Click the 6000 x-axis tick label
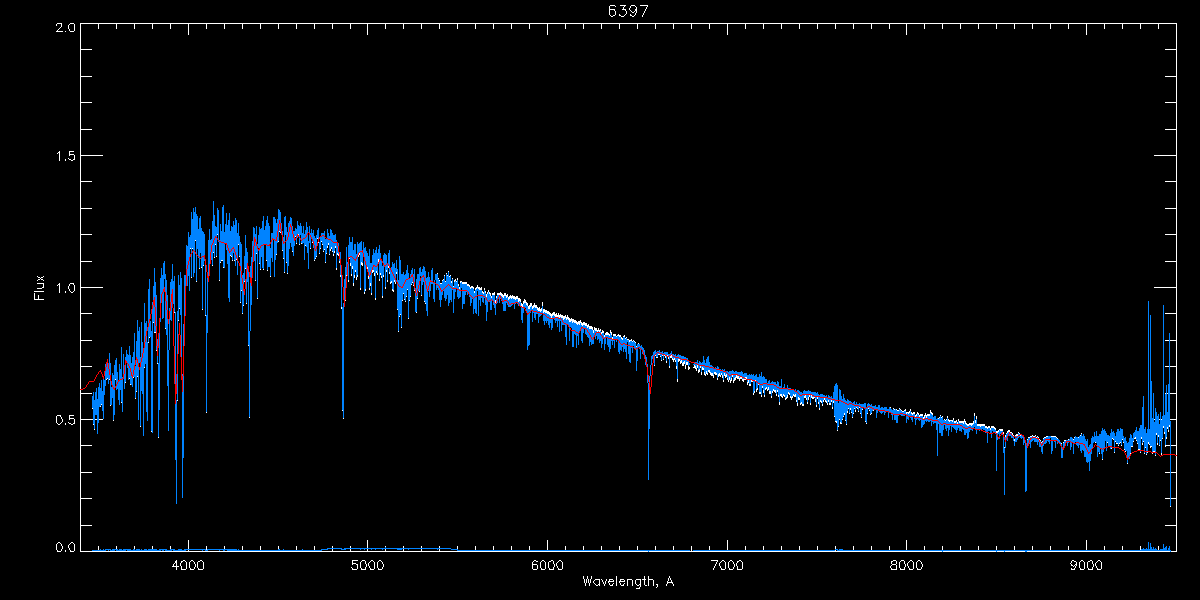 coord(548,564)
